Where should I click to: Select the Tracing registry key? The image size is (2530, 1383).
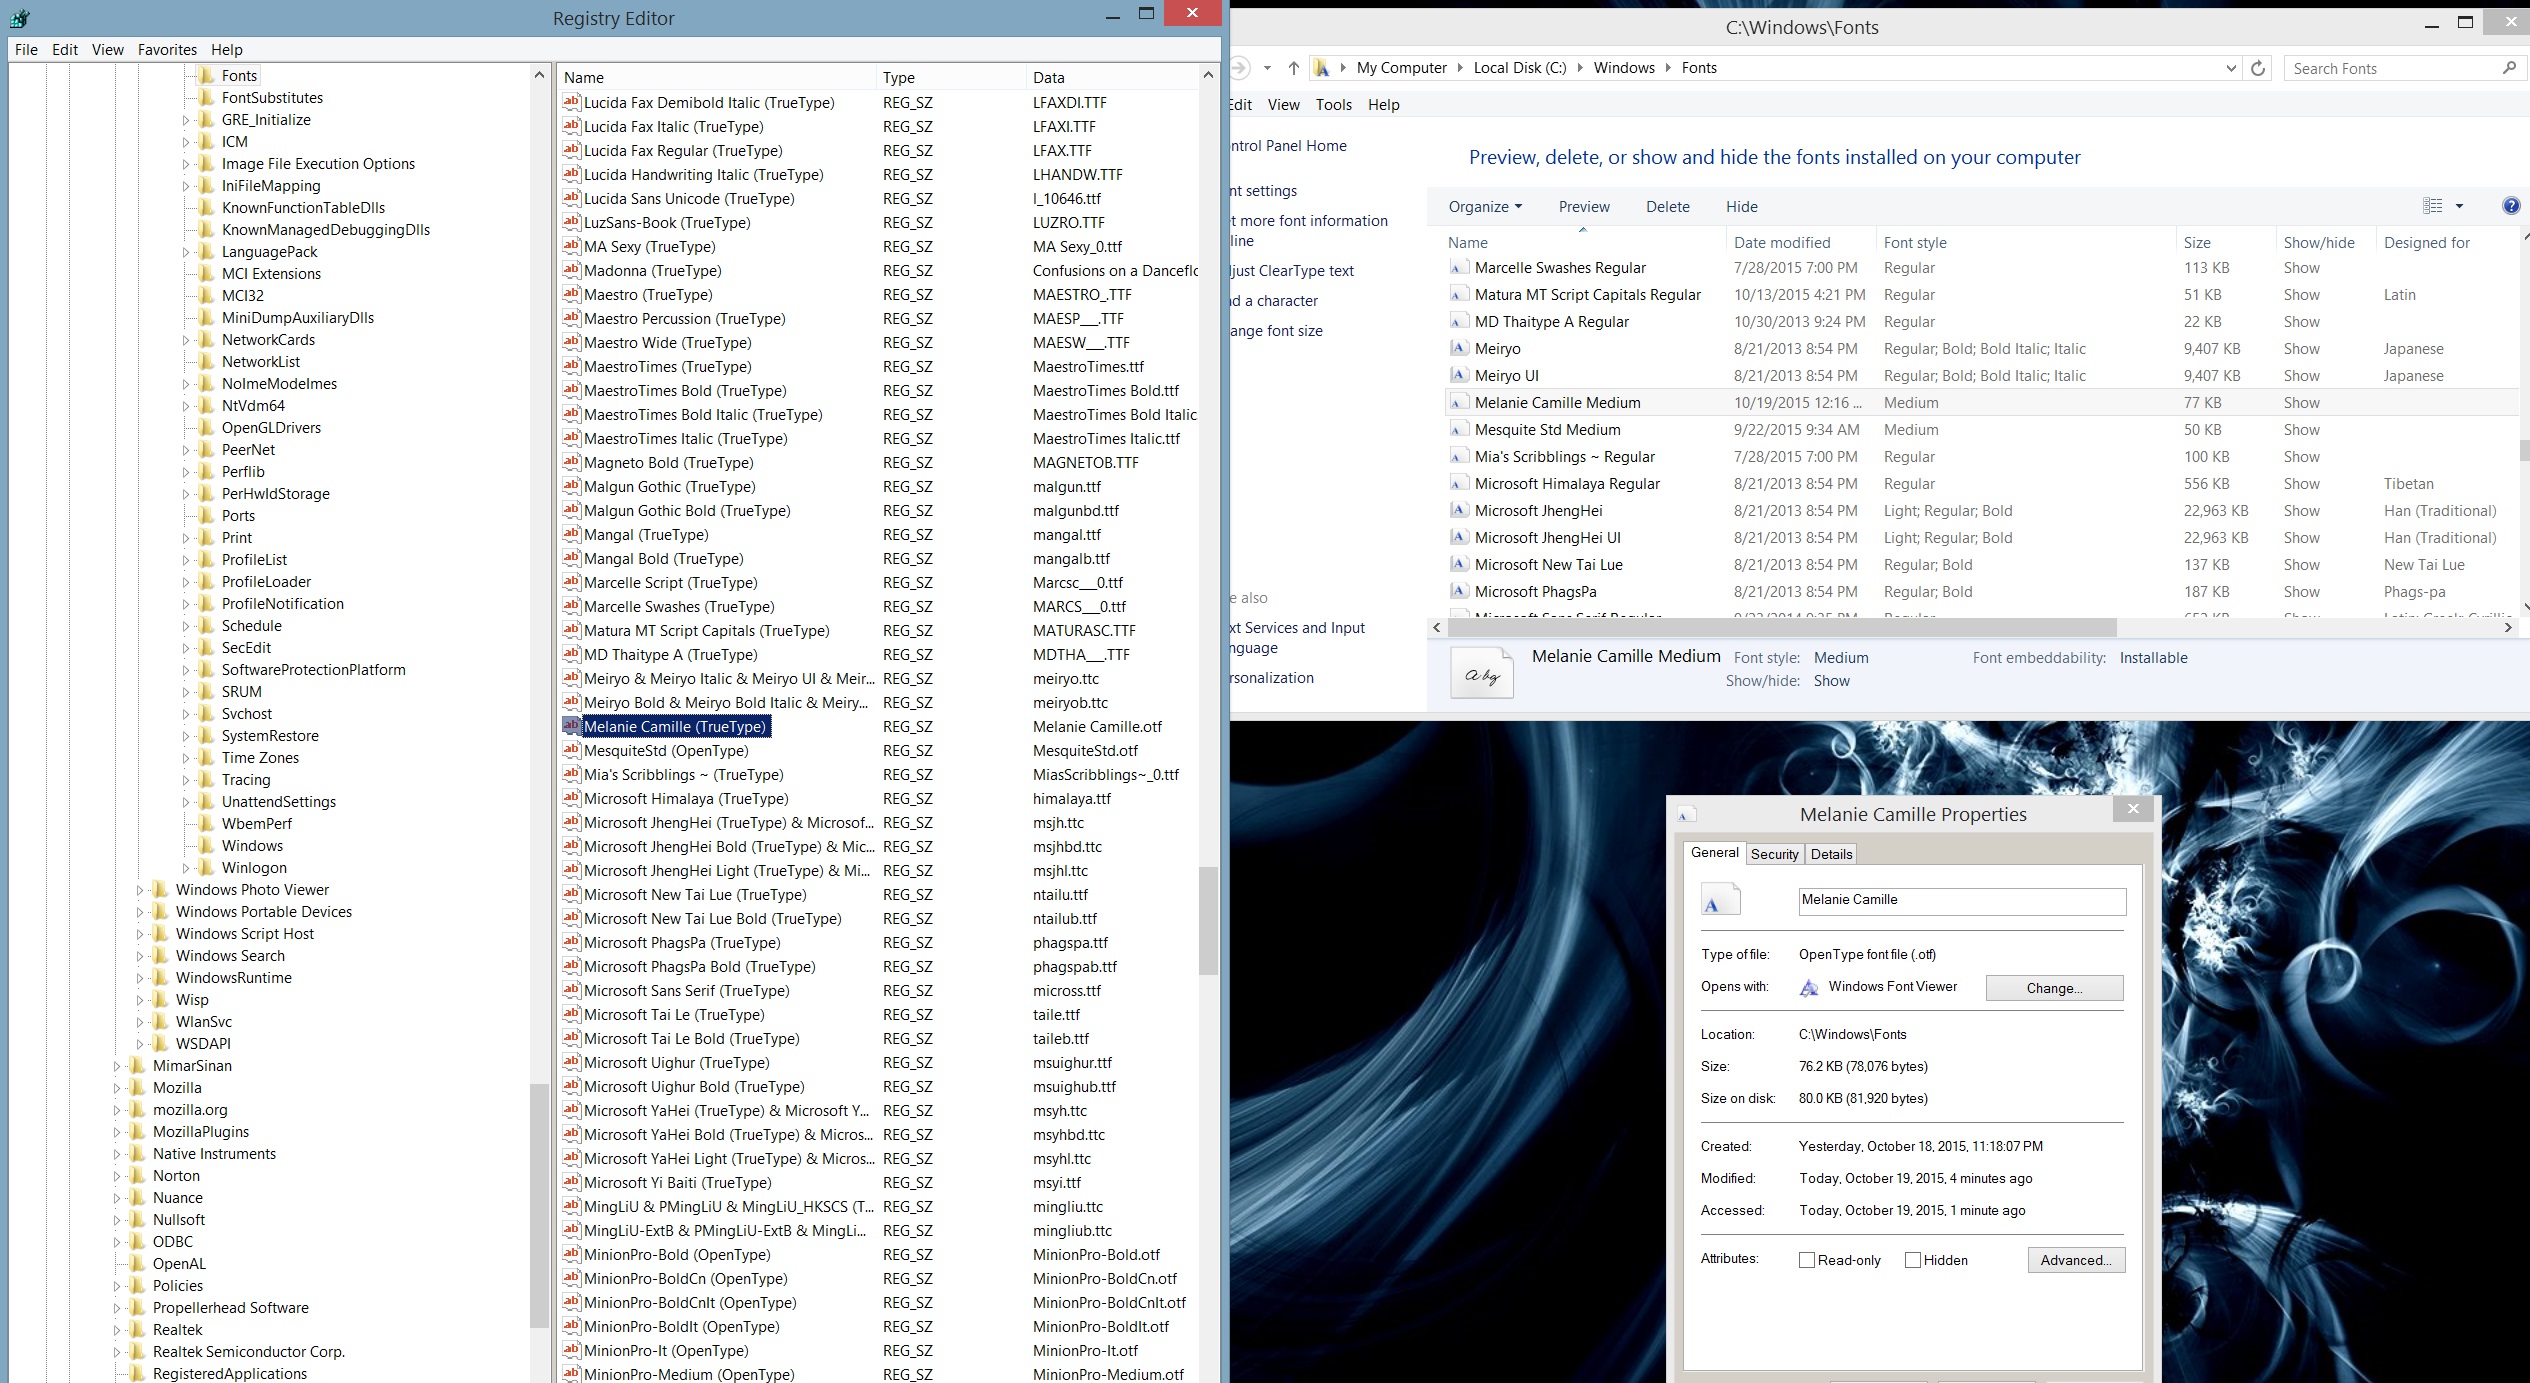pos(246,780)
